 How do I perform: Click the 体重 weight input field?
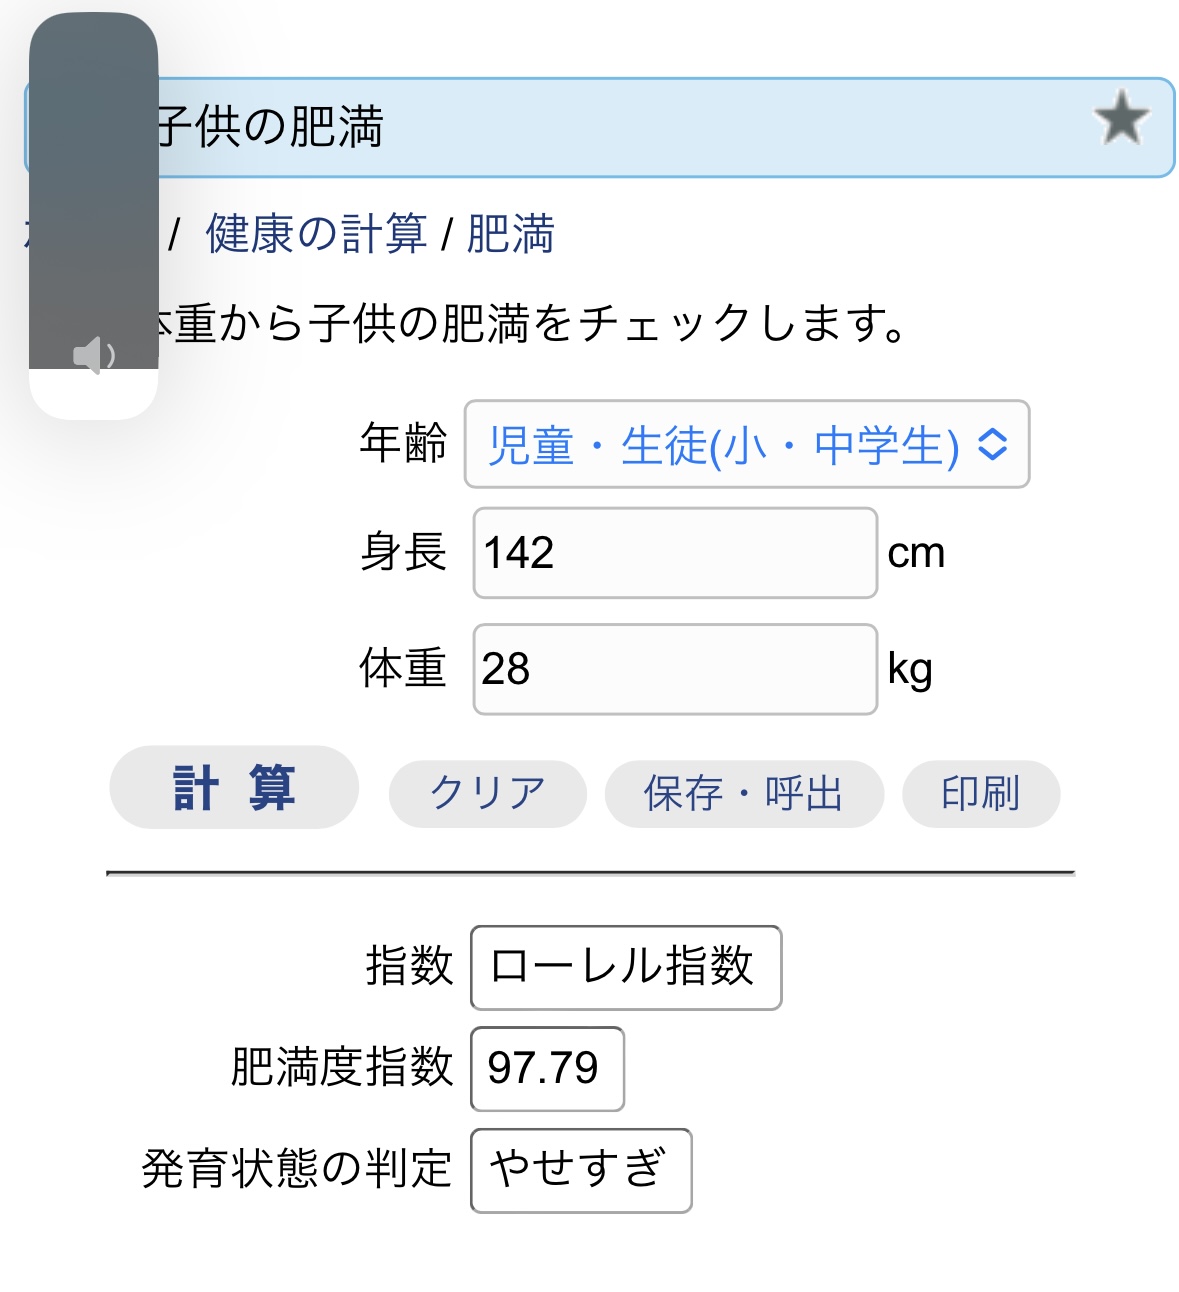(674, 669)
